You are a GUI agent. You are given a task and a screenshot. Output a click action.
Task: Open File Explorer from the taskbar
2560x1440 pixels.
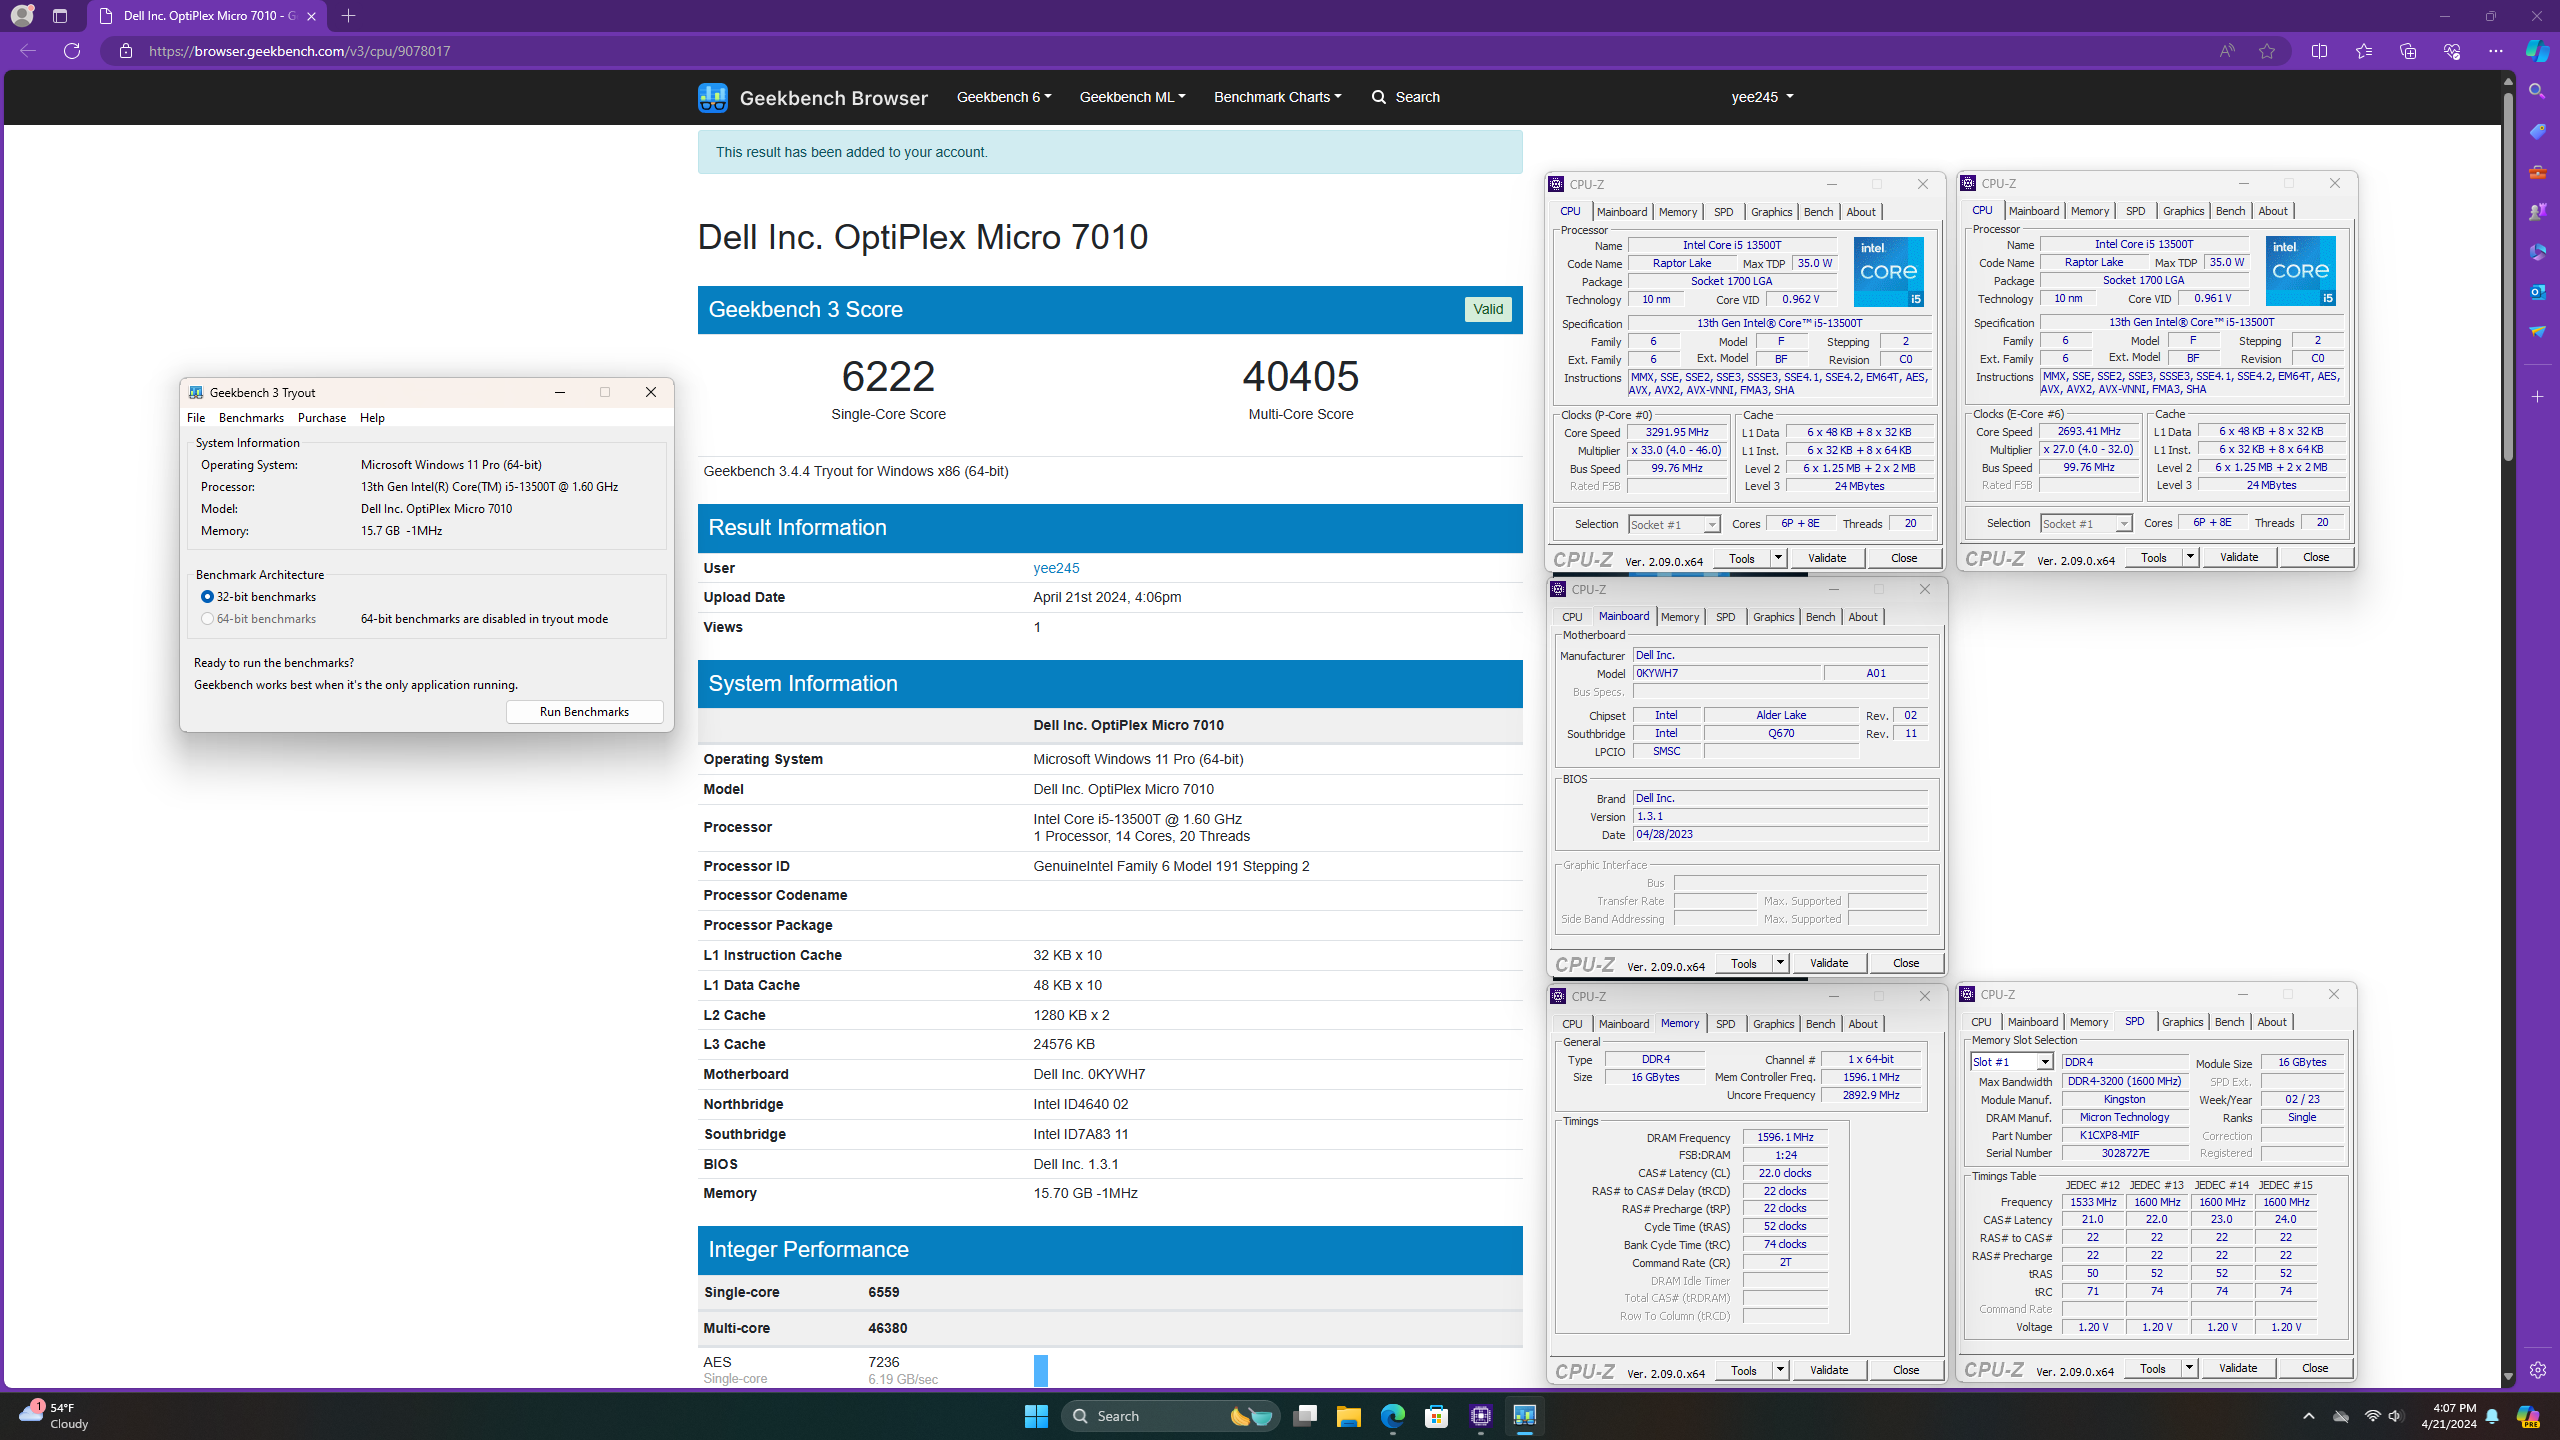coord(1348,1416)
